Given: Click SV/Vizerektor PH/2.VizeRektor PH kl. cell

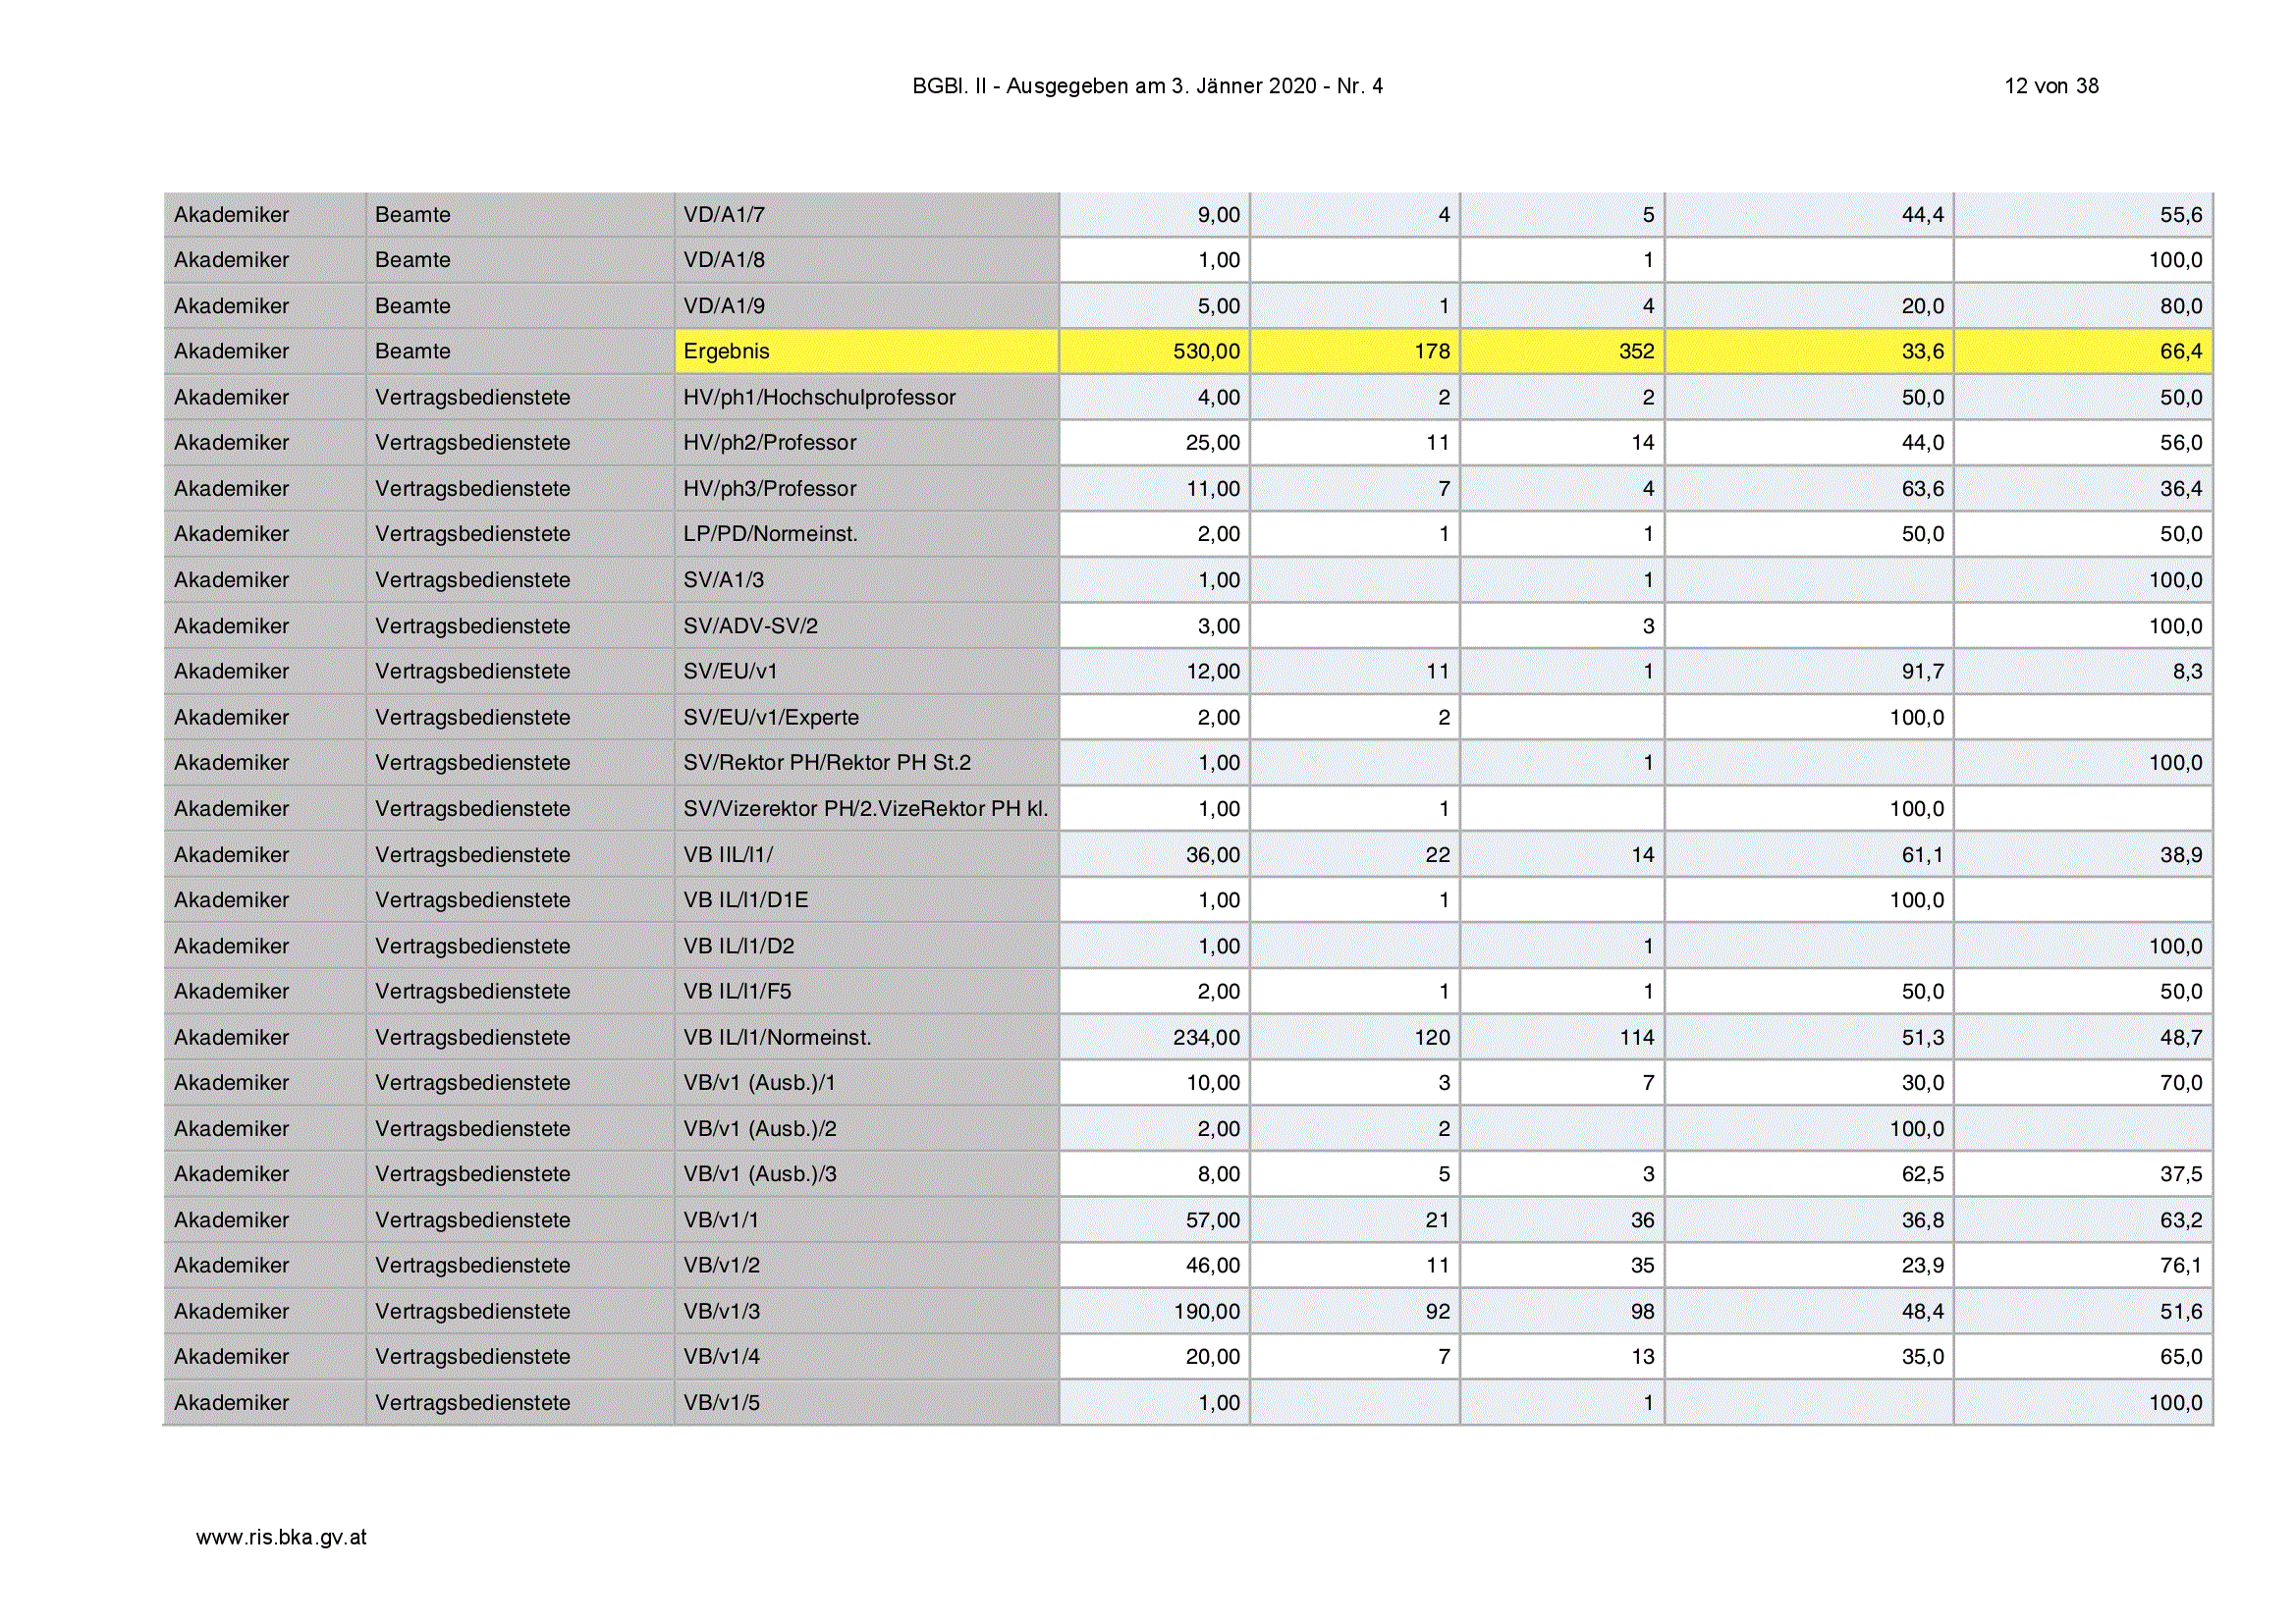Looking at the screenshot, I should click(x=867, y=808).
